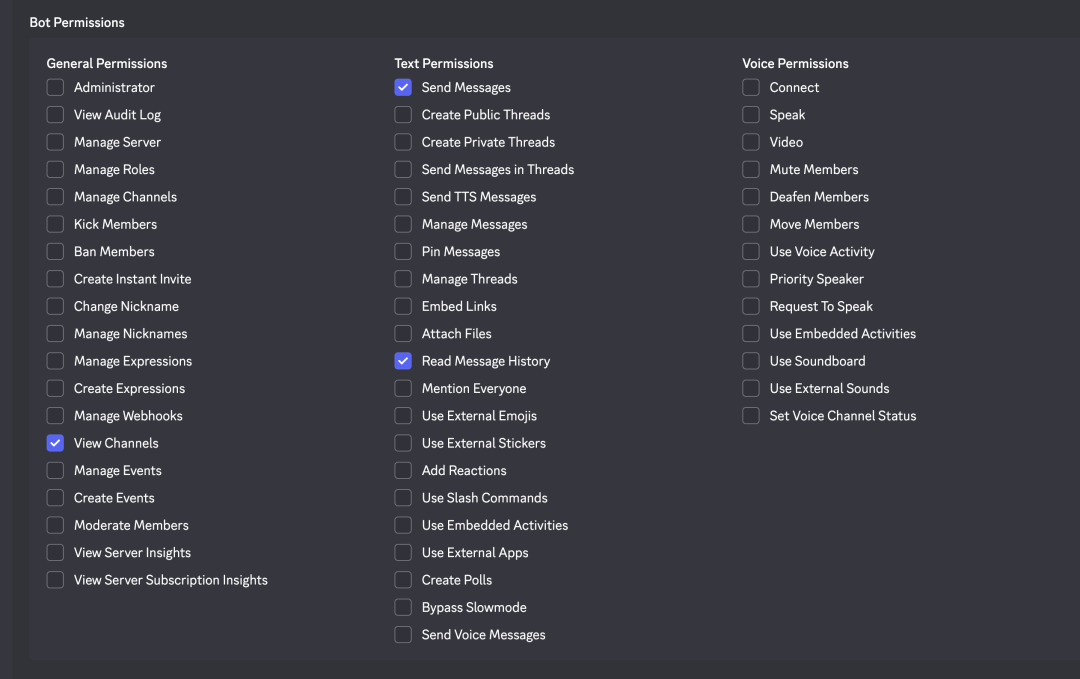Viewport: 1080px width, 679px height.
Task: Check the Attach Files permission
Action: click(x=403, y=334)
